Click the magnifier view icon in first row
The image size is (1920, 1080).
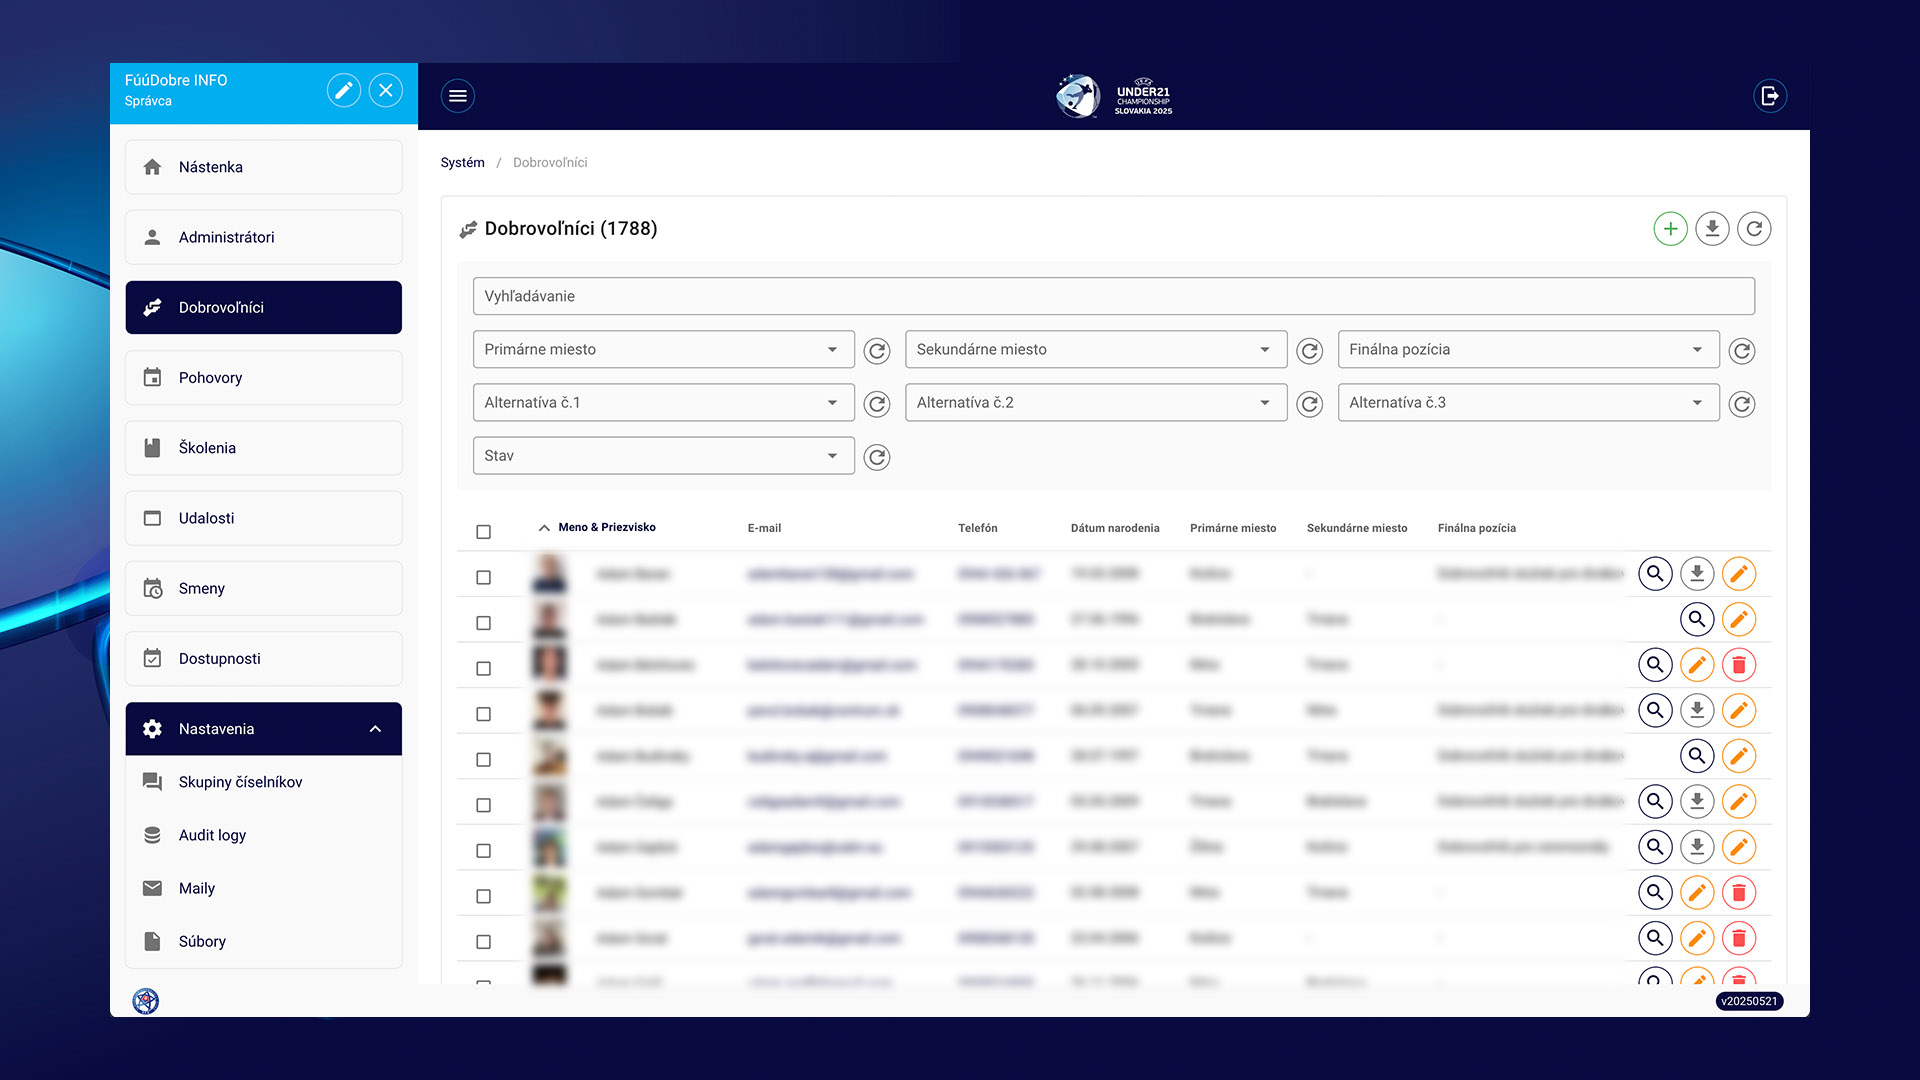click(1655, 574)
